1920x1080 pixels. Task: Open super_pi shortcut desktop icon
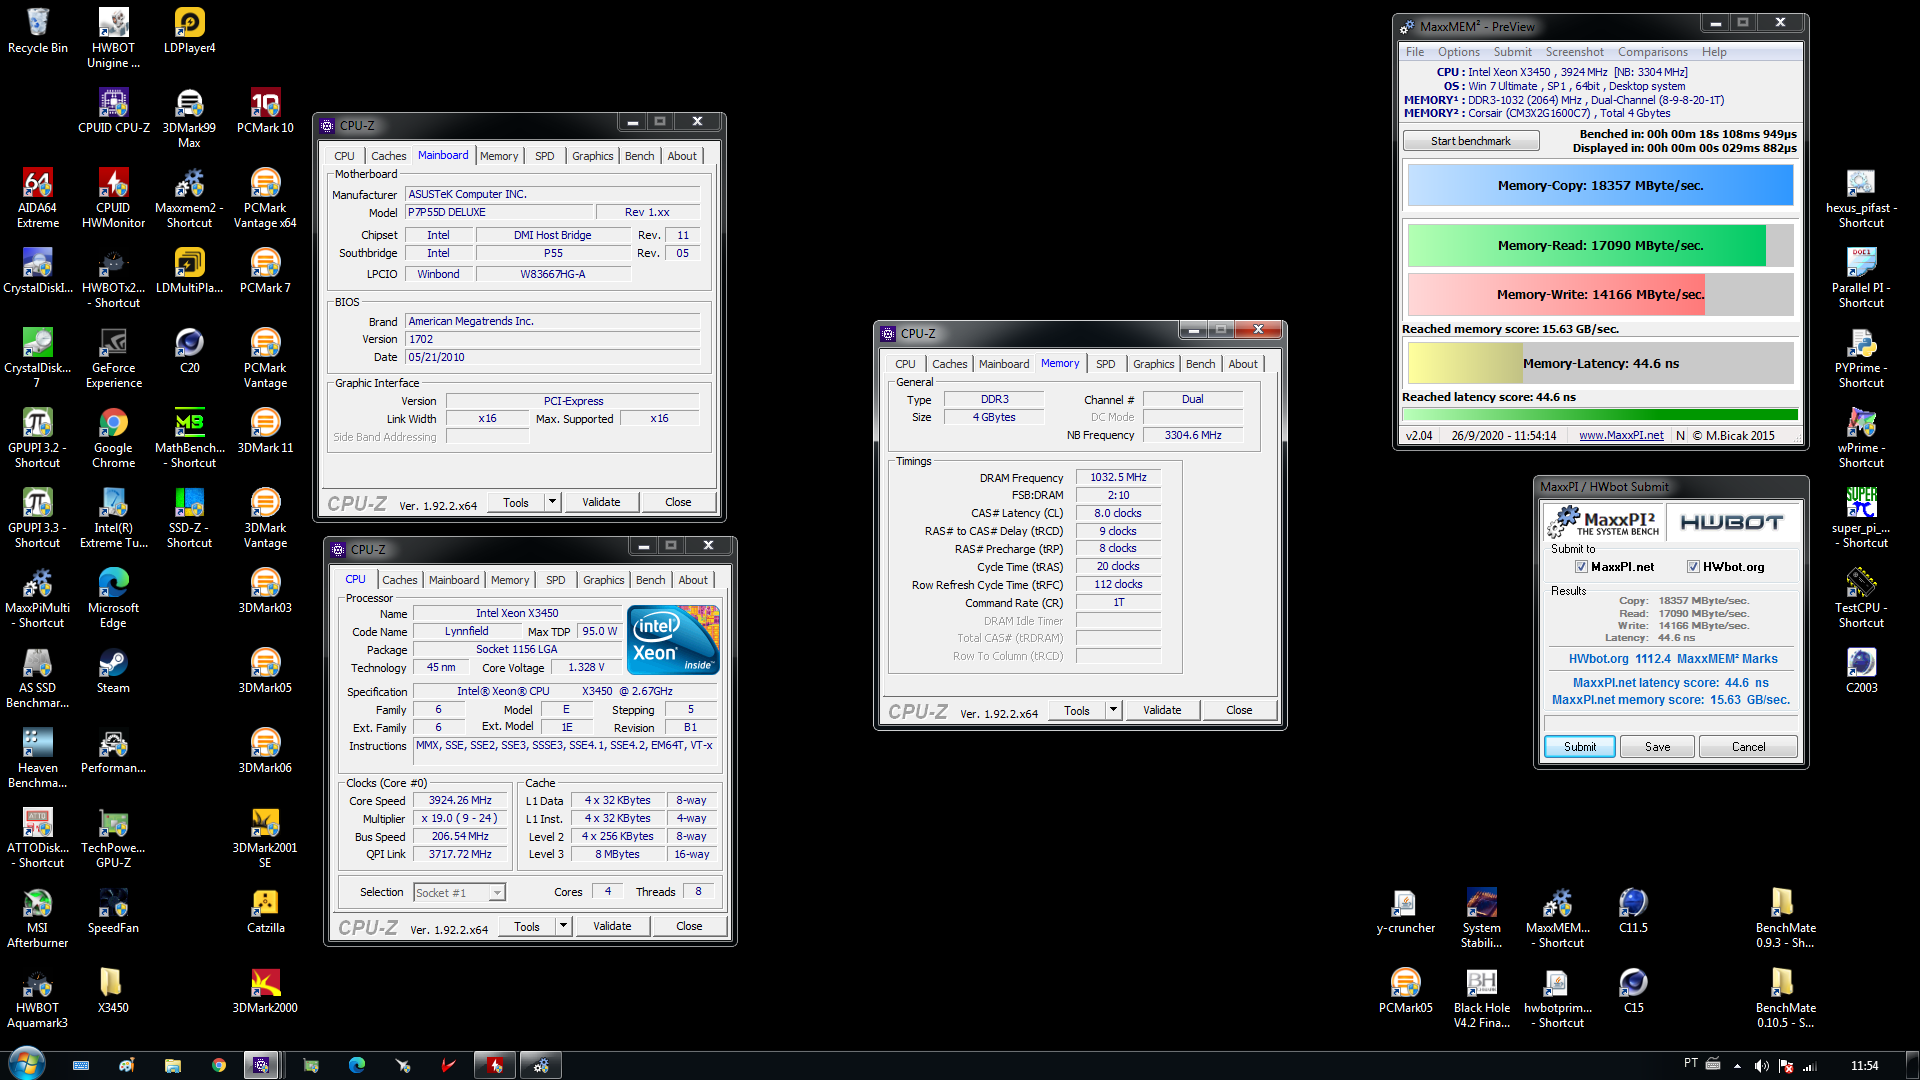pos(1861,518)
